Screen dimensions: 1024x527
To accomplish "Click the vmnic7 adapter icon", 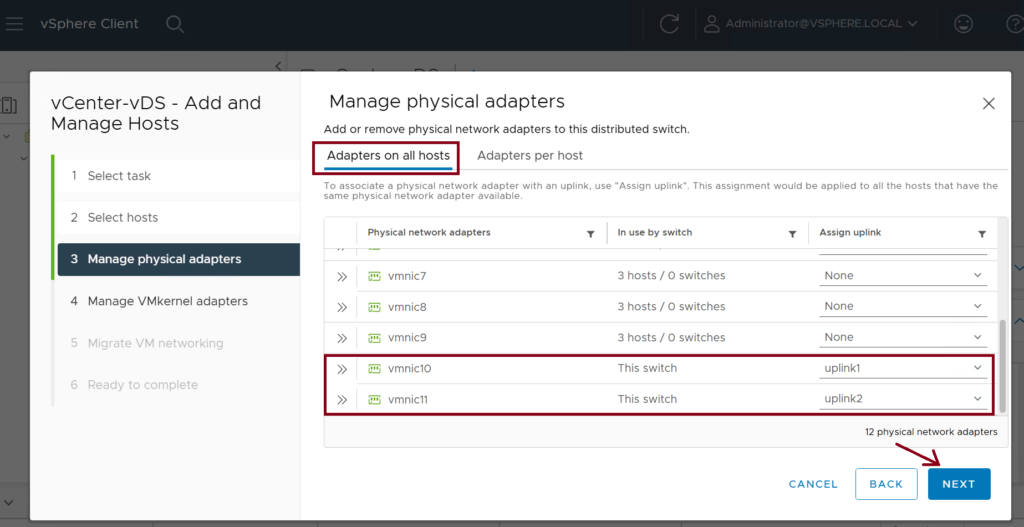I will pyautogui.click(x=374, y=276).
